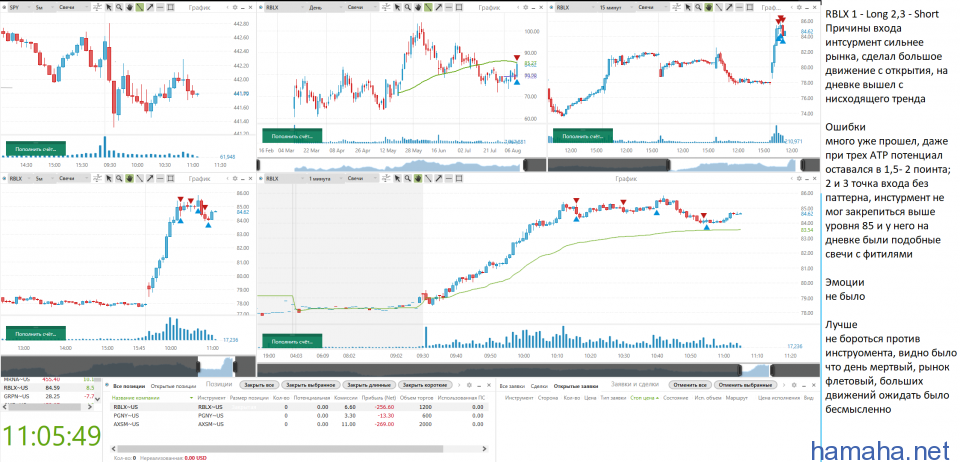960x462 pixels.
Task: Activate the zoom magnifier in SPY 5m chart
Action: tap(119, 7)
